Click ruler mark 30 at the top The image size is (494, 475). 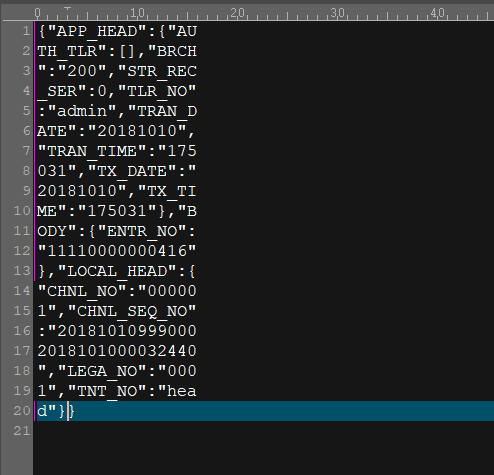pos(337,13)
